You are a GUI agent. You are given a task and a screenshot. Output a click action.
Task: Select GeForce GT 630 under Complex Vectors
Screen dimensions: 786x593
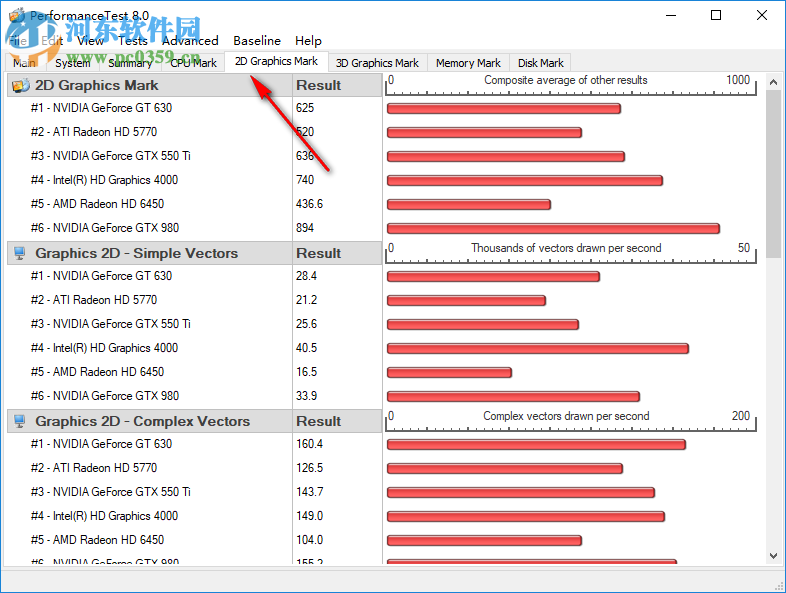pyautogui.click(x=101, y=444)
